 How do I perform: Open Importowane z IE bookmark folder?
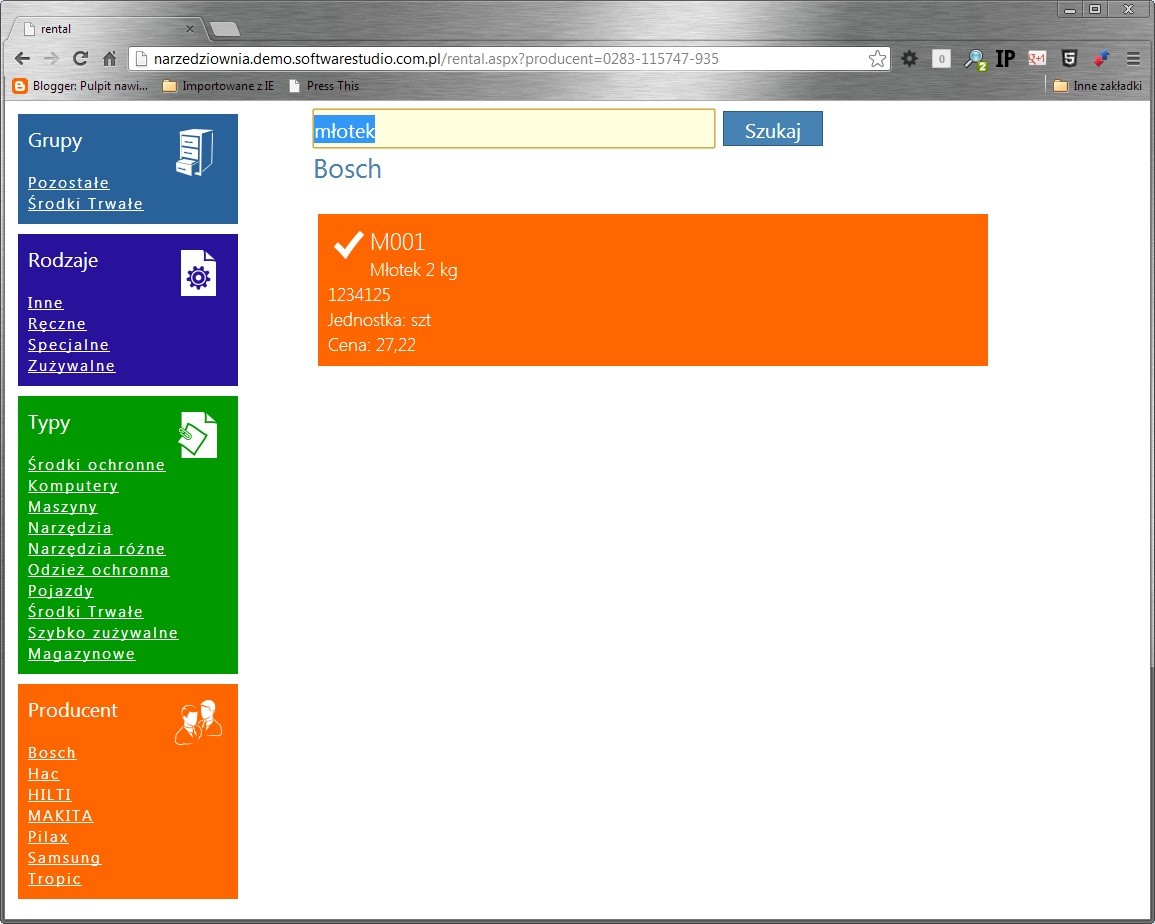(x=218, y=86)
